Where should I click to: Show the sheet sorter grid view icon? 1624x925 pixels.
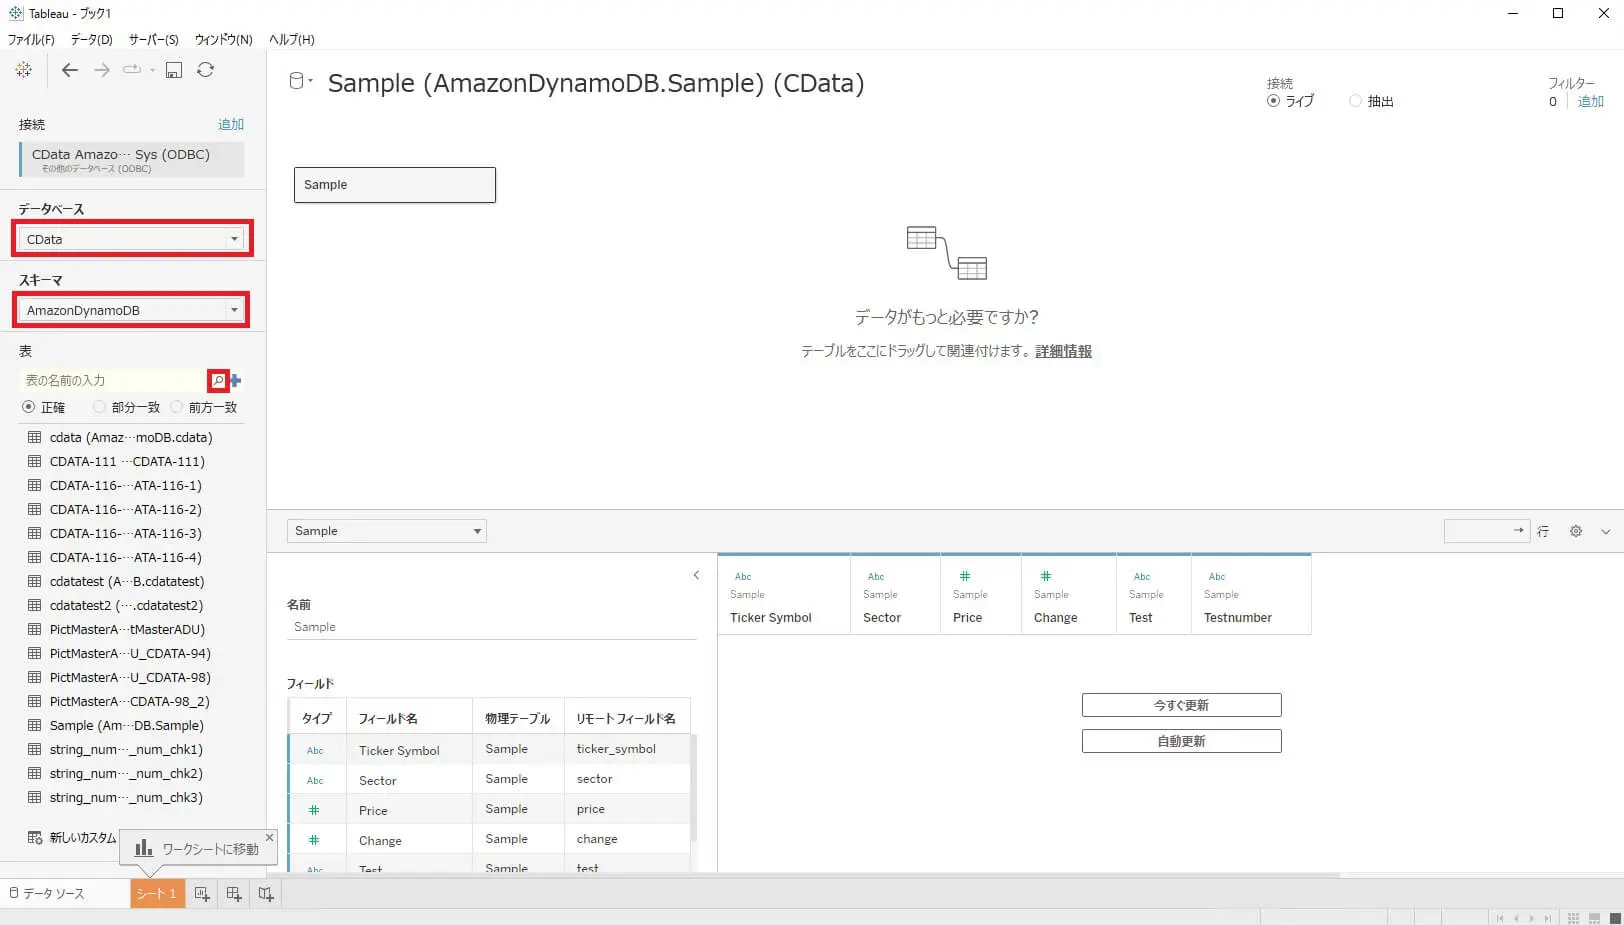(1574, 918)
